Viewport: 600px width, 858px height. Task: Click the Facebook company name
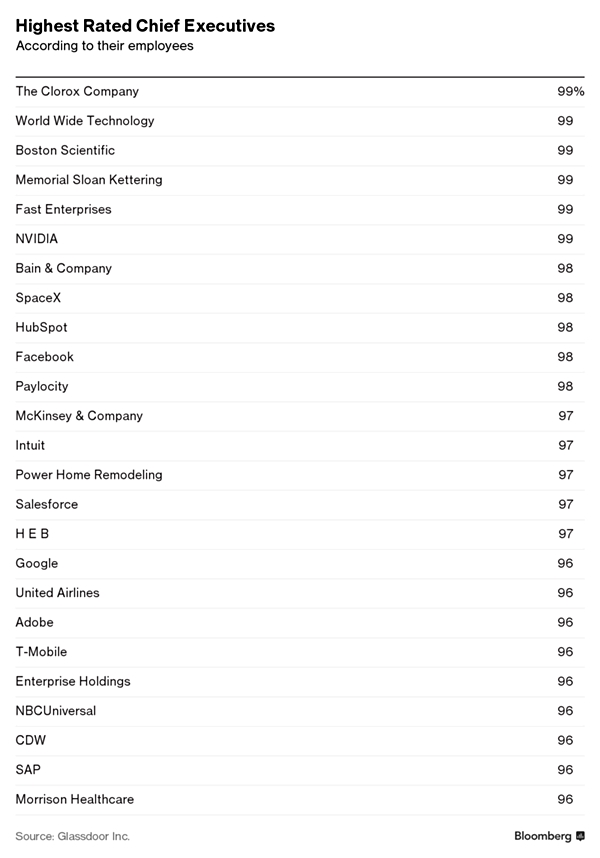pyautogui.click(x=45, y=357)
